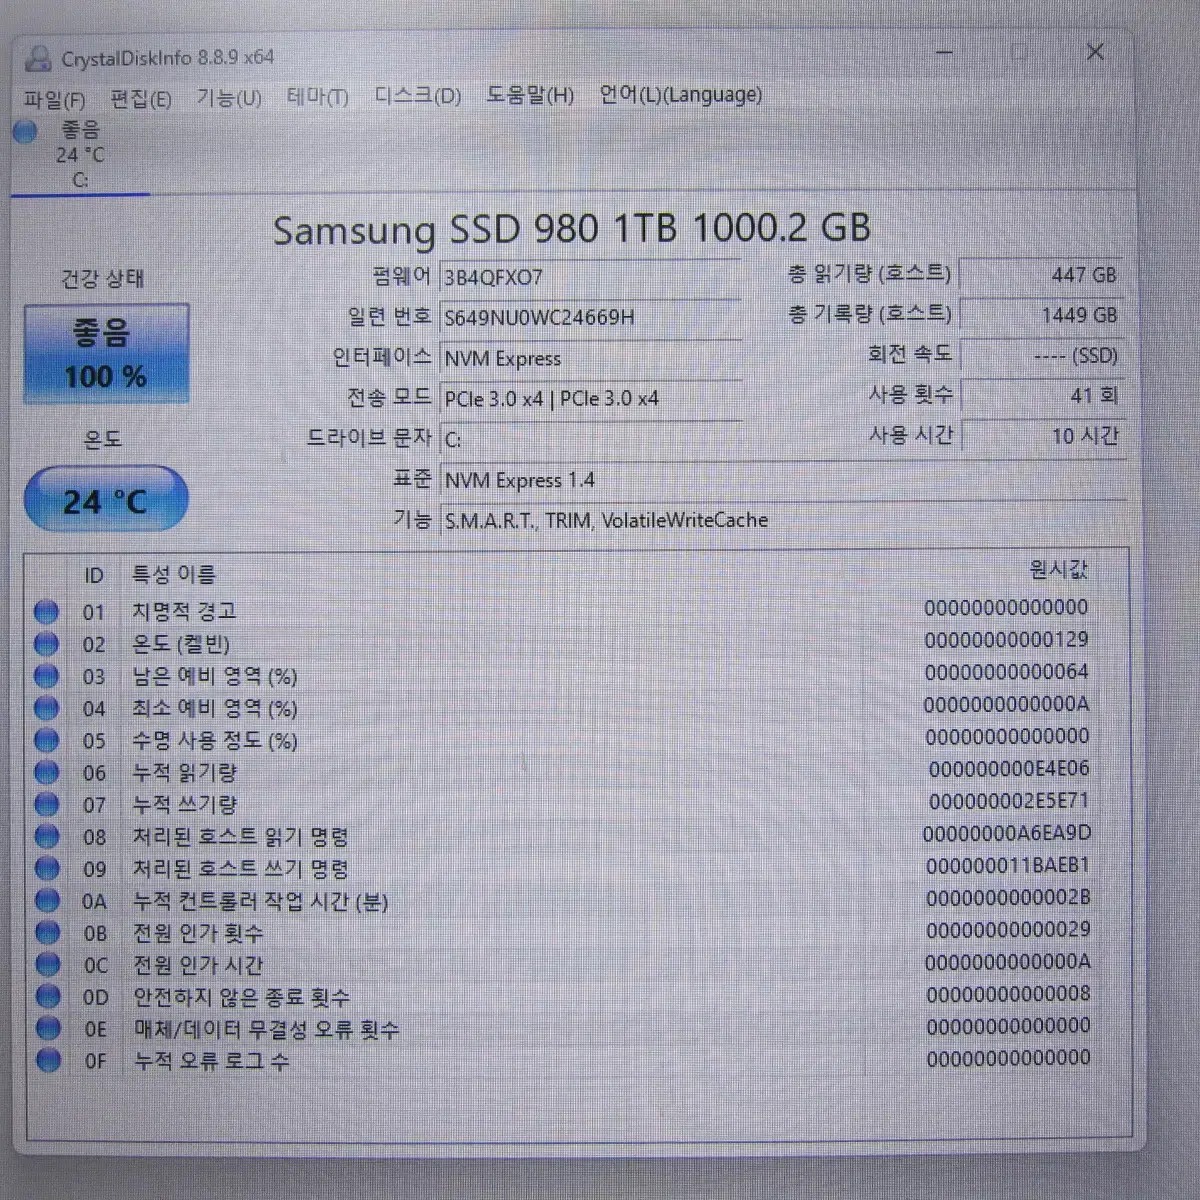Click the ID column header
Screen dimensions: 1200x1200
click(93, 576)
